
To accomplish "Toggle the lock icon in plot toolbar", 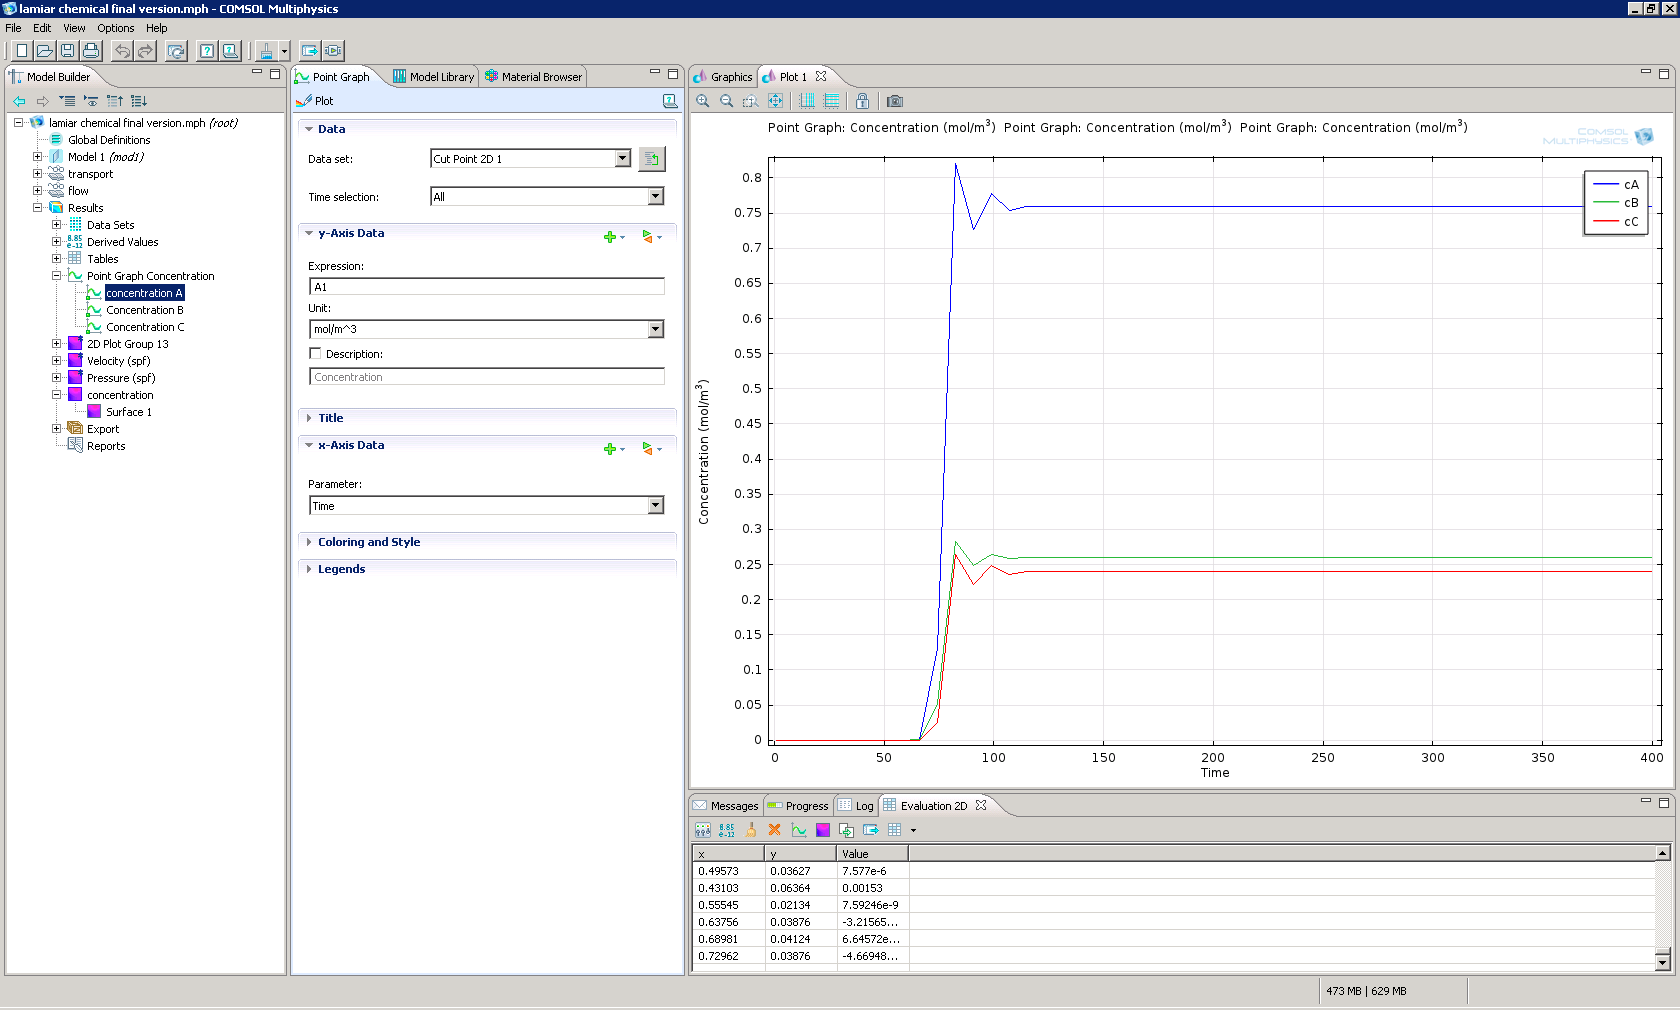I will 862,101.
